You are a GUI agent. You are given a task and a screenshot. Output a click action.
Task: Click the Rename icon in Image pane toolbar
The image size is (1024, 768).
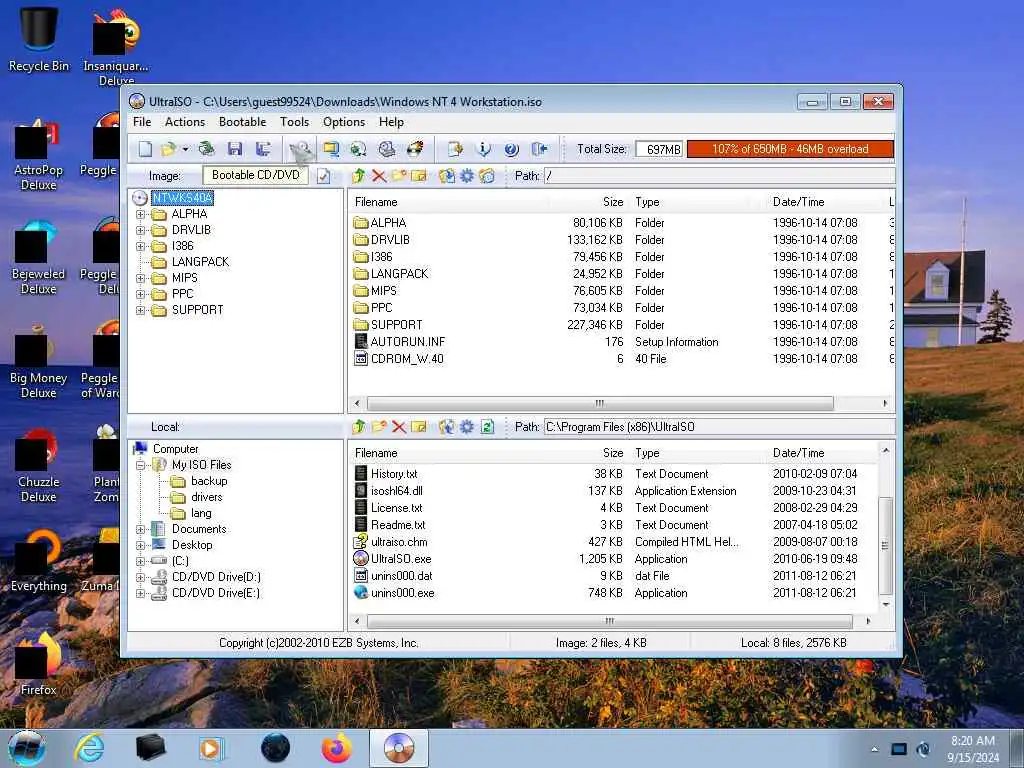click(x=419, y=176)
